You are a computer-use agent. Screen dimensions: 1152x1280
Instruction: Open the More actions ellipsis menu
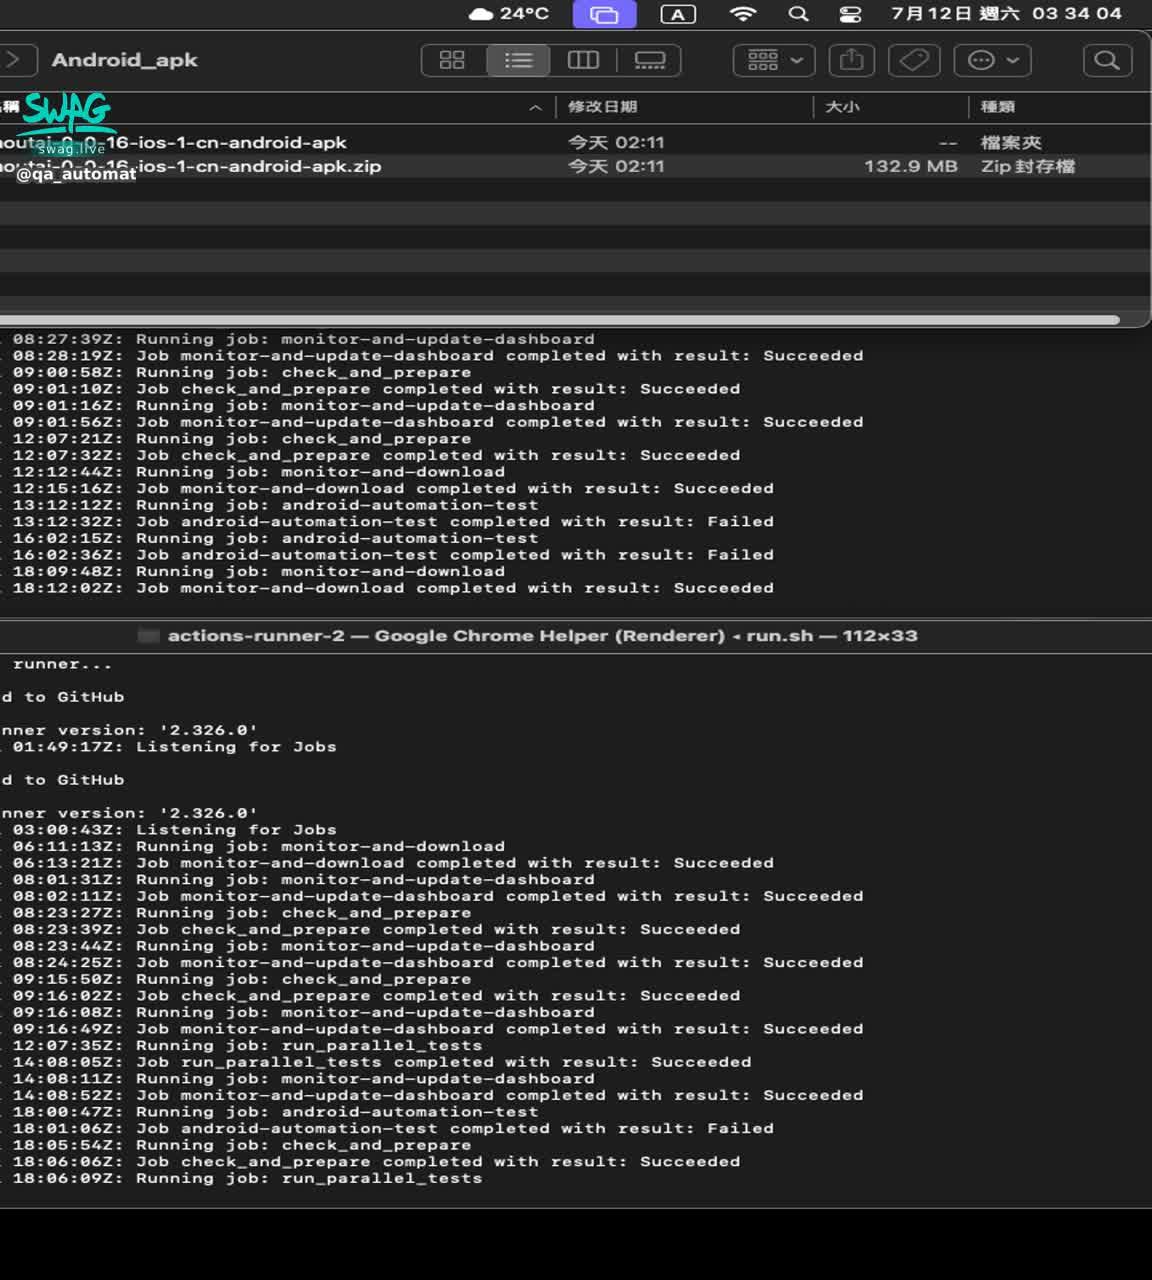(x=993, y=60)
